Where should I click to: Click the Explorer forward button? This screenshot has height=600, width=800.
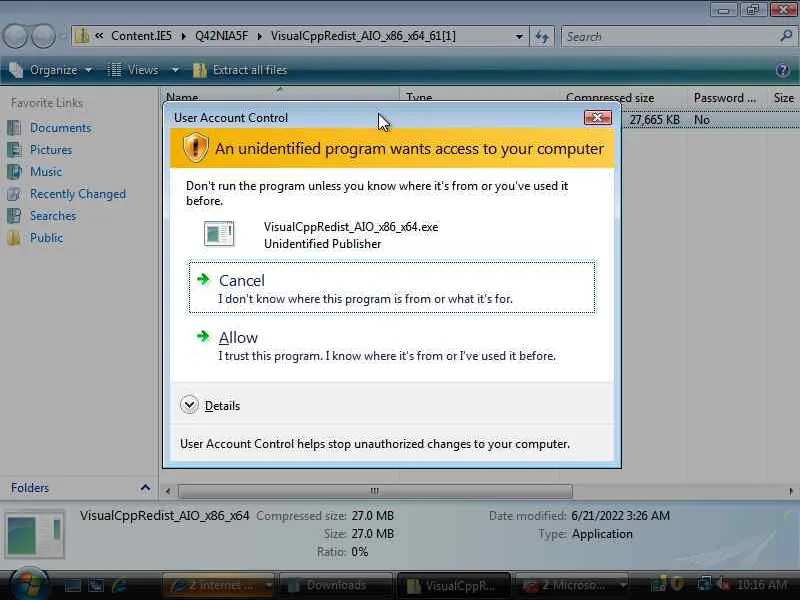click(43, 36)
